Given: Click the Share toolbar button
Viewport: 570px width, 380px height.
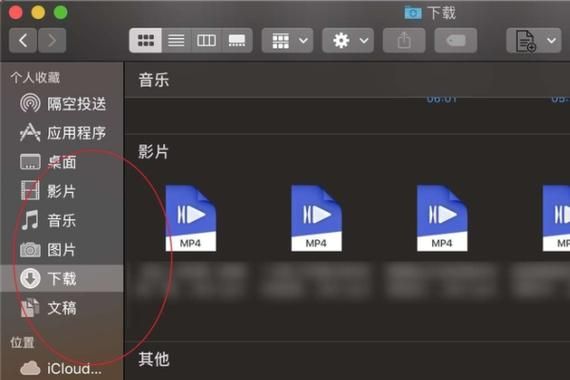Looking at the screenshot, I should 404,40.
